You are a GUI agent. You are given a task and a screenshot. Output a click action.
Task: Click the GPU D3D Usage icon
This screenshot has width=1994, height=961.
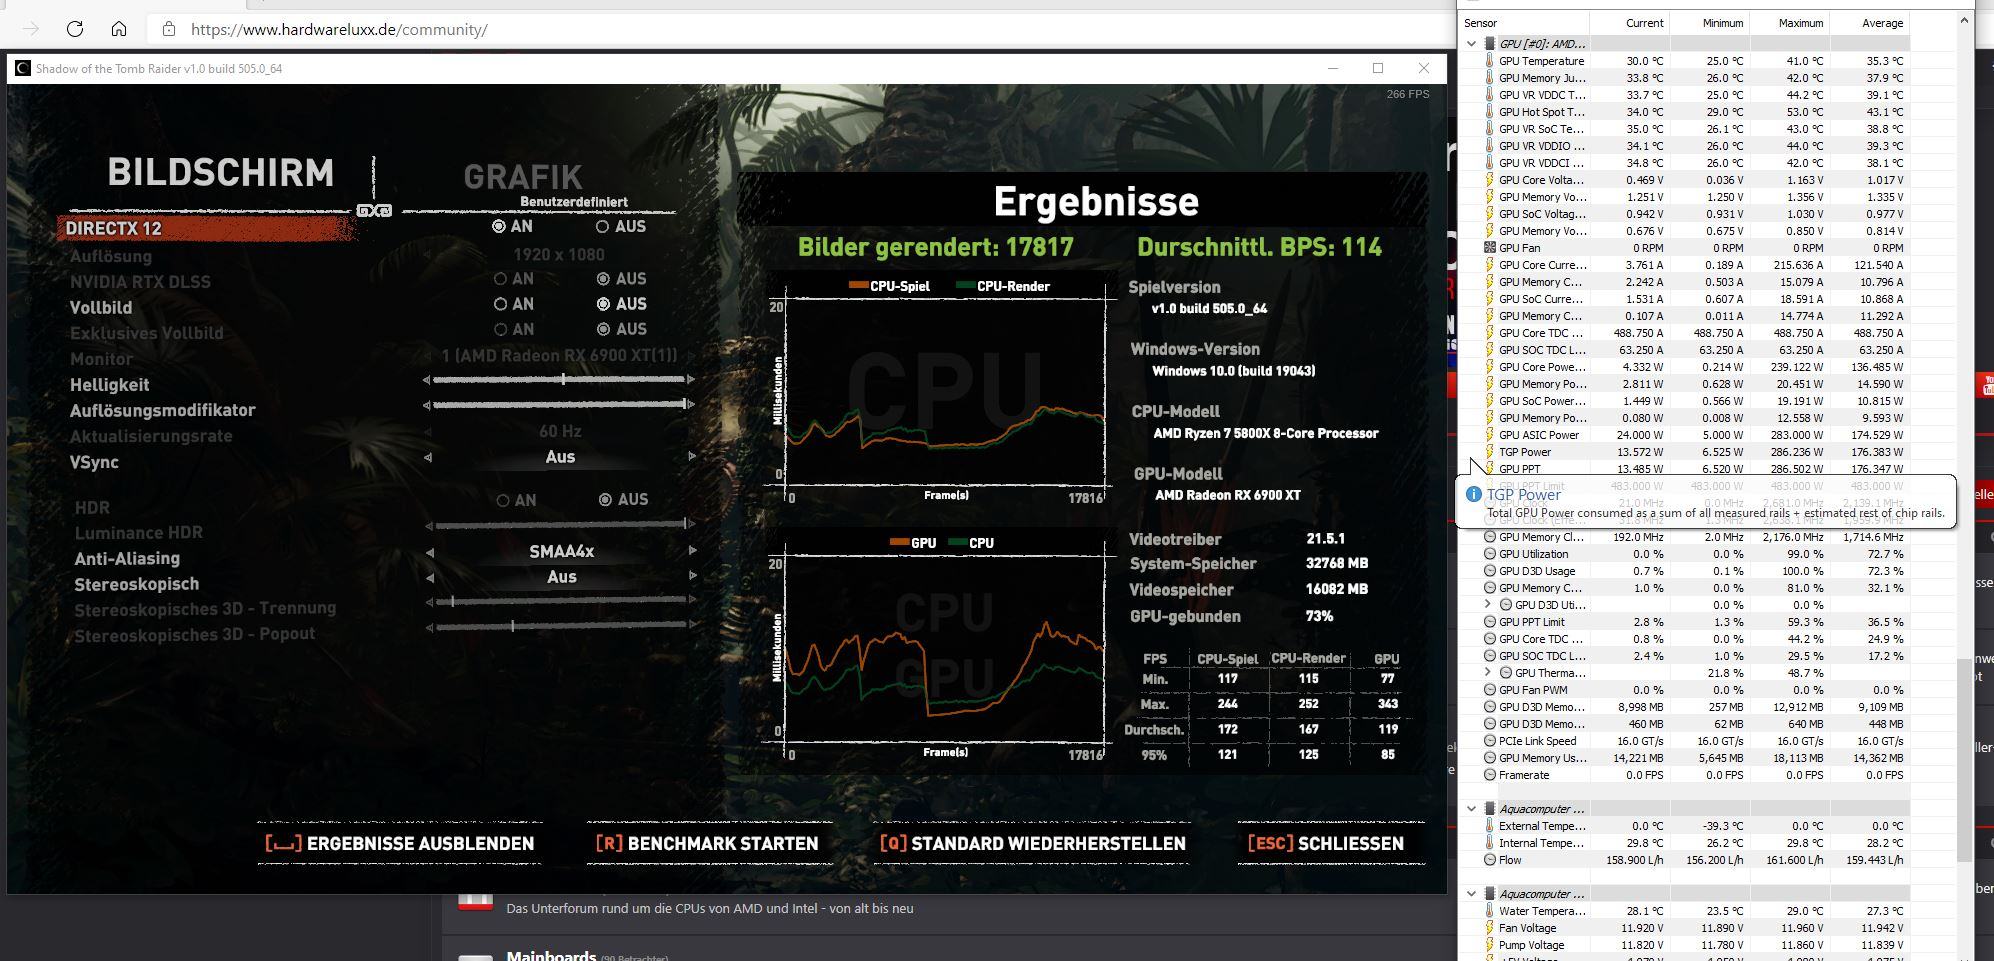[x=1489, y=571]
